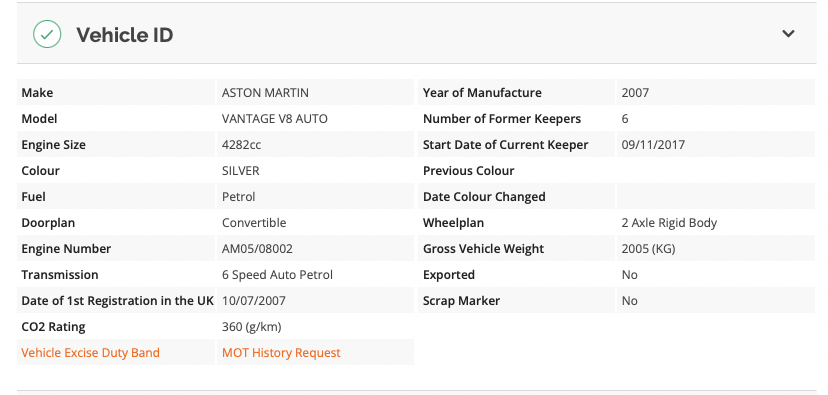This screenshot has height=395, width=828.
Task: Click the Gross Vehicle Weight label
Action: [483, 248]
